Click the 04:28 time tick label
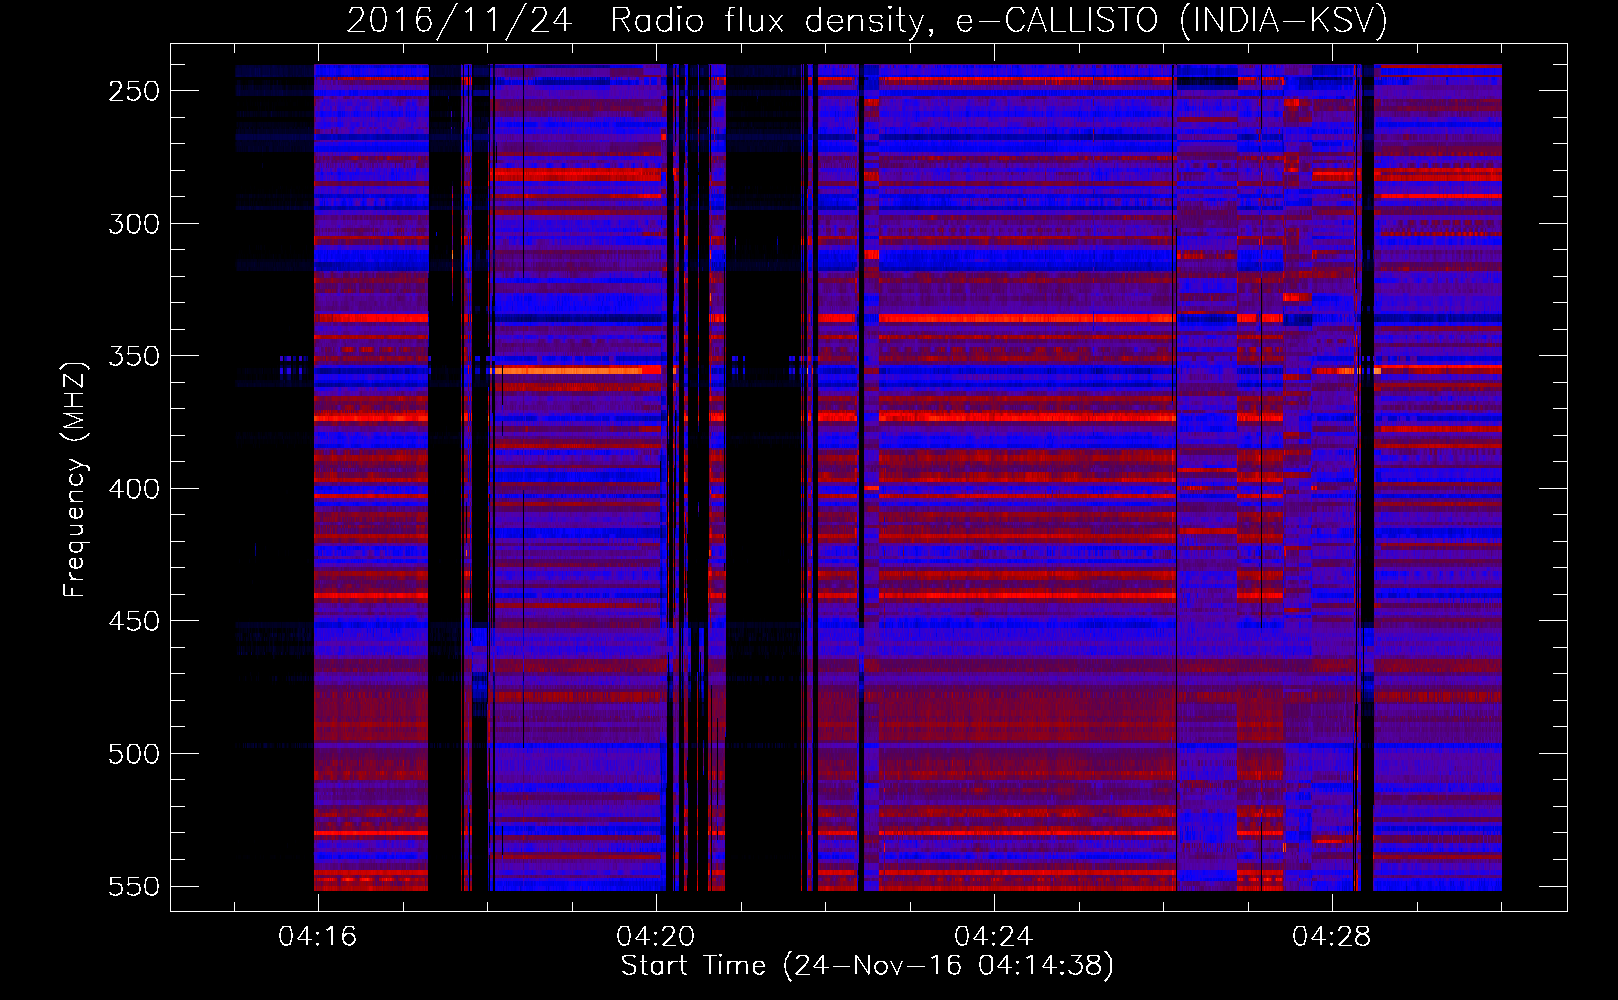 (1332, 937)
